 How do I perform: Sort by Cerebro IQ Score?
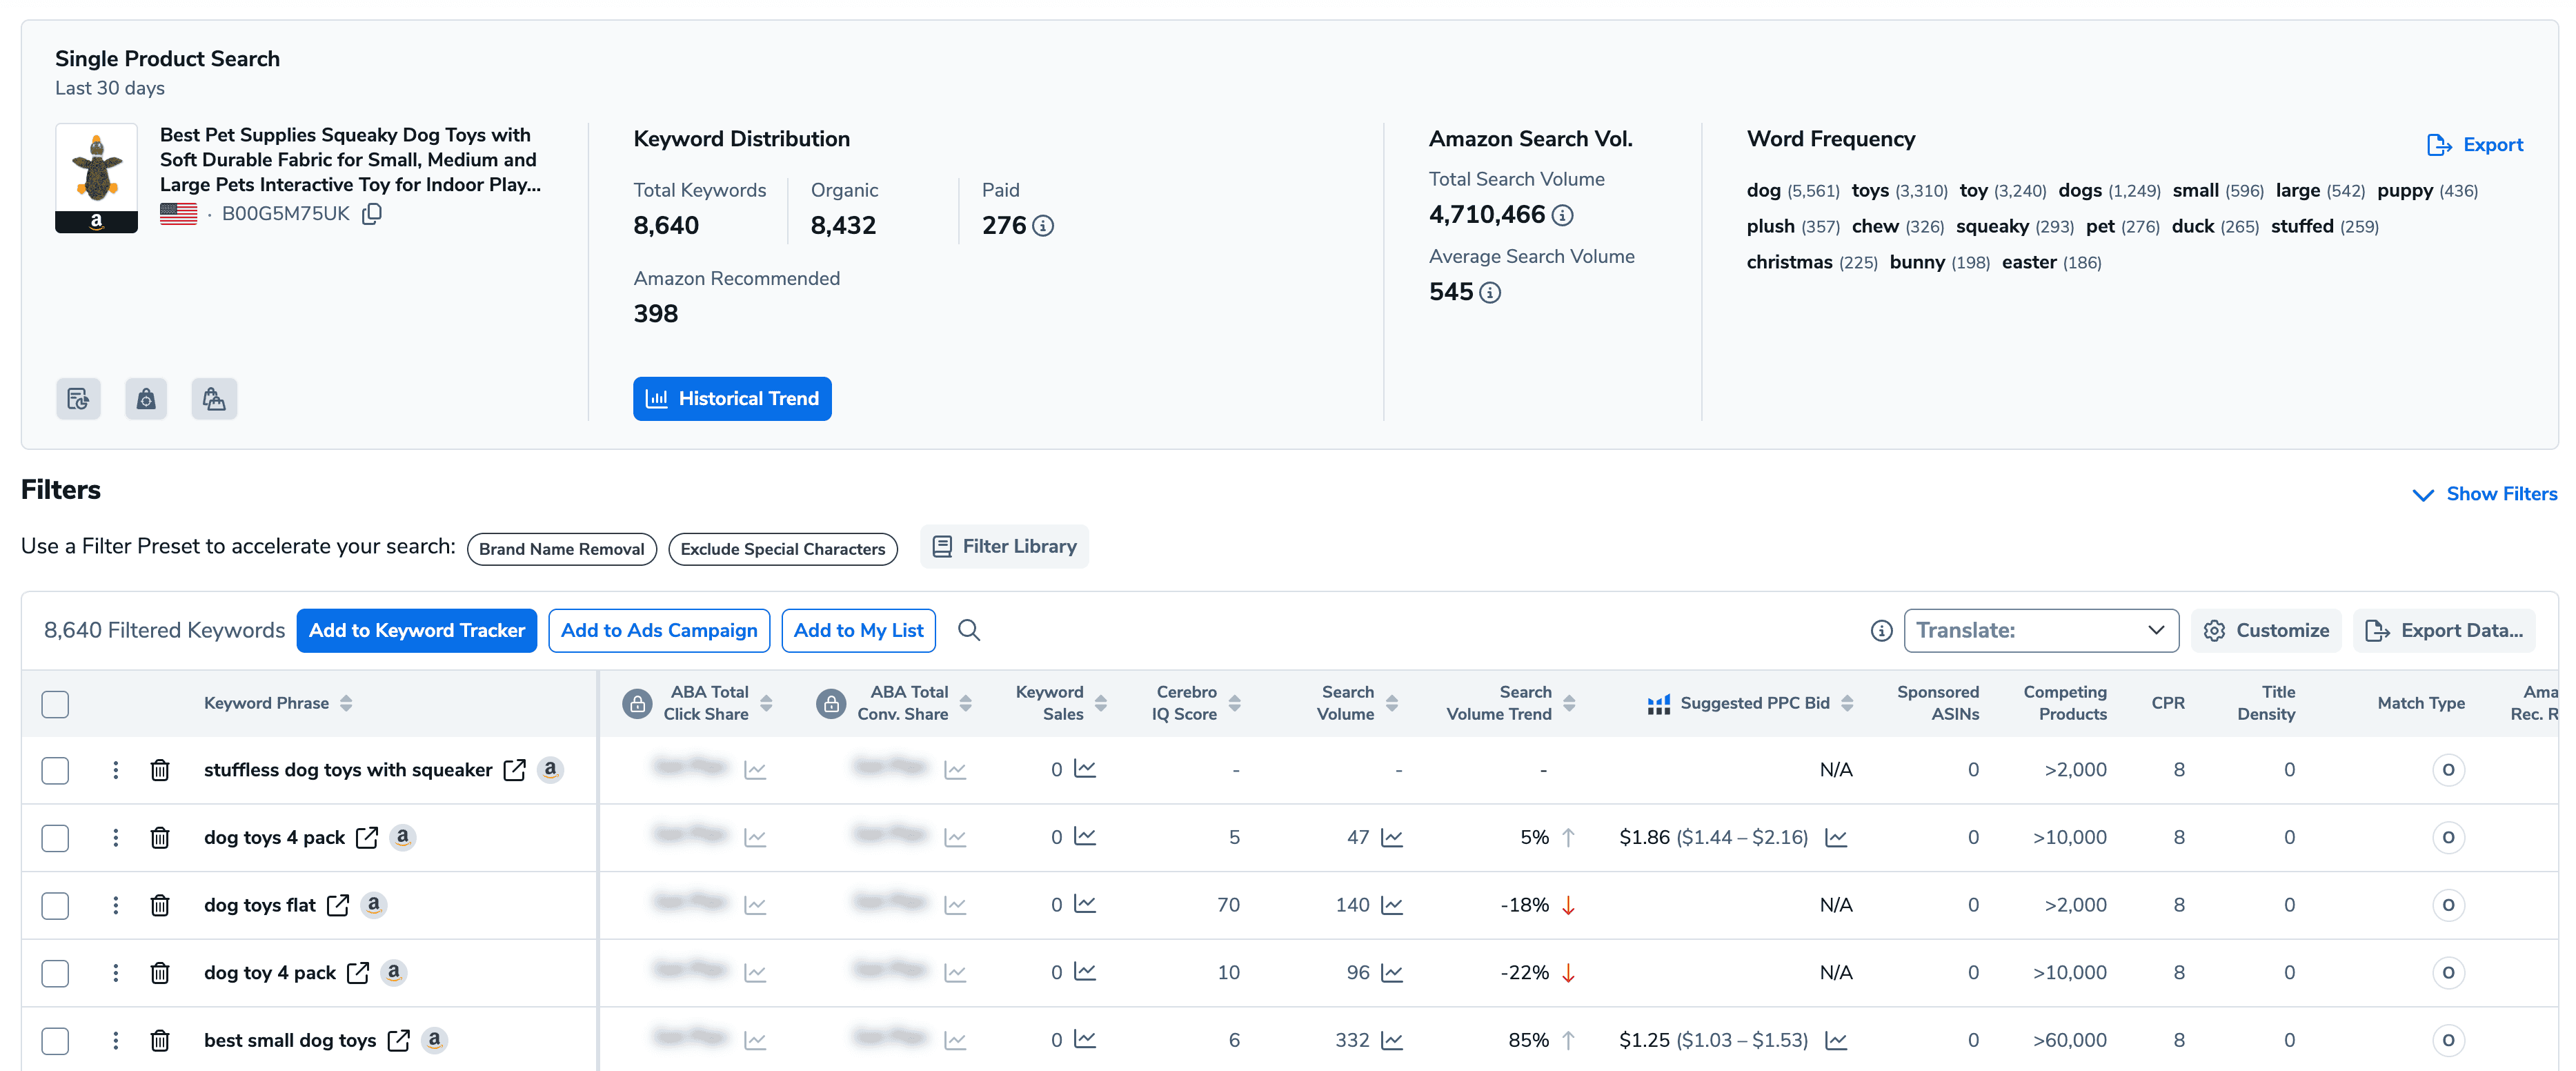point(1234,703)
